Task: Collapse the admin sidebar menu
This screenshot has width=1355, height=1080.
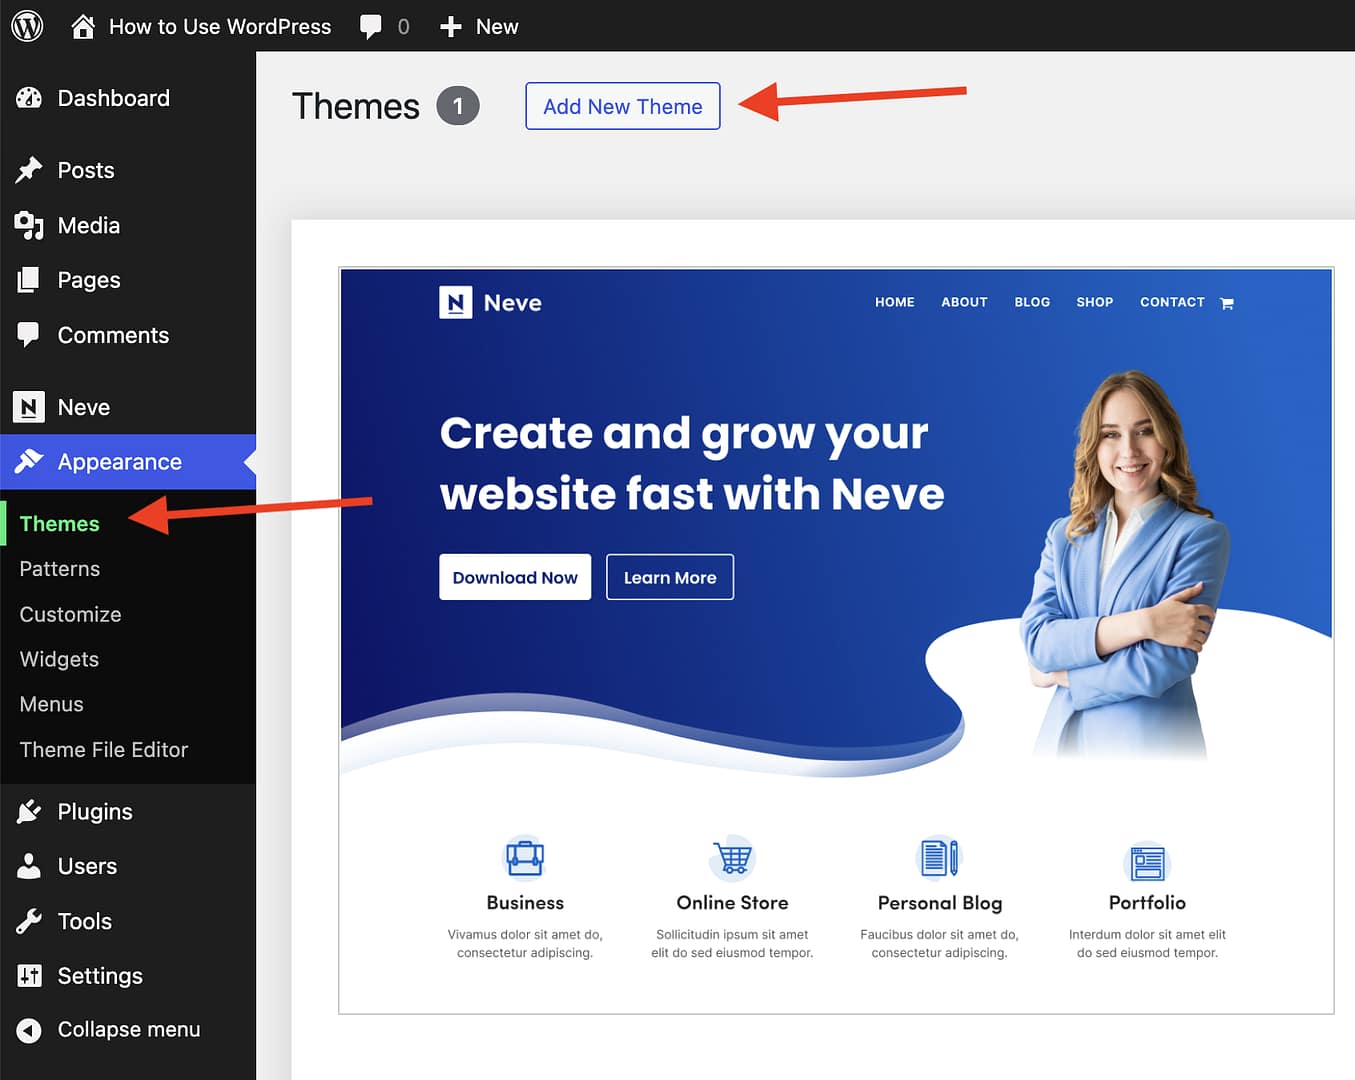Action: pos(108,1029)
